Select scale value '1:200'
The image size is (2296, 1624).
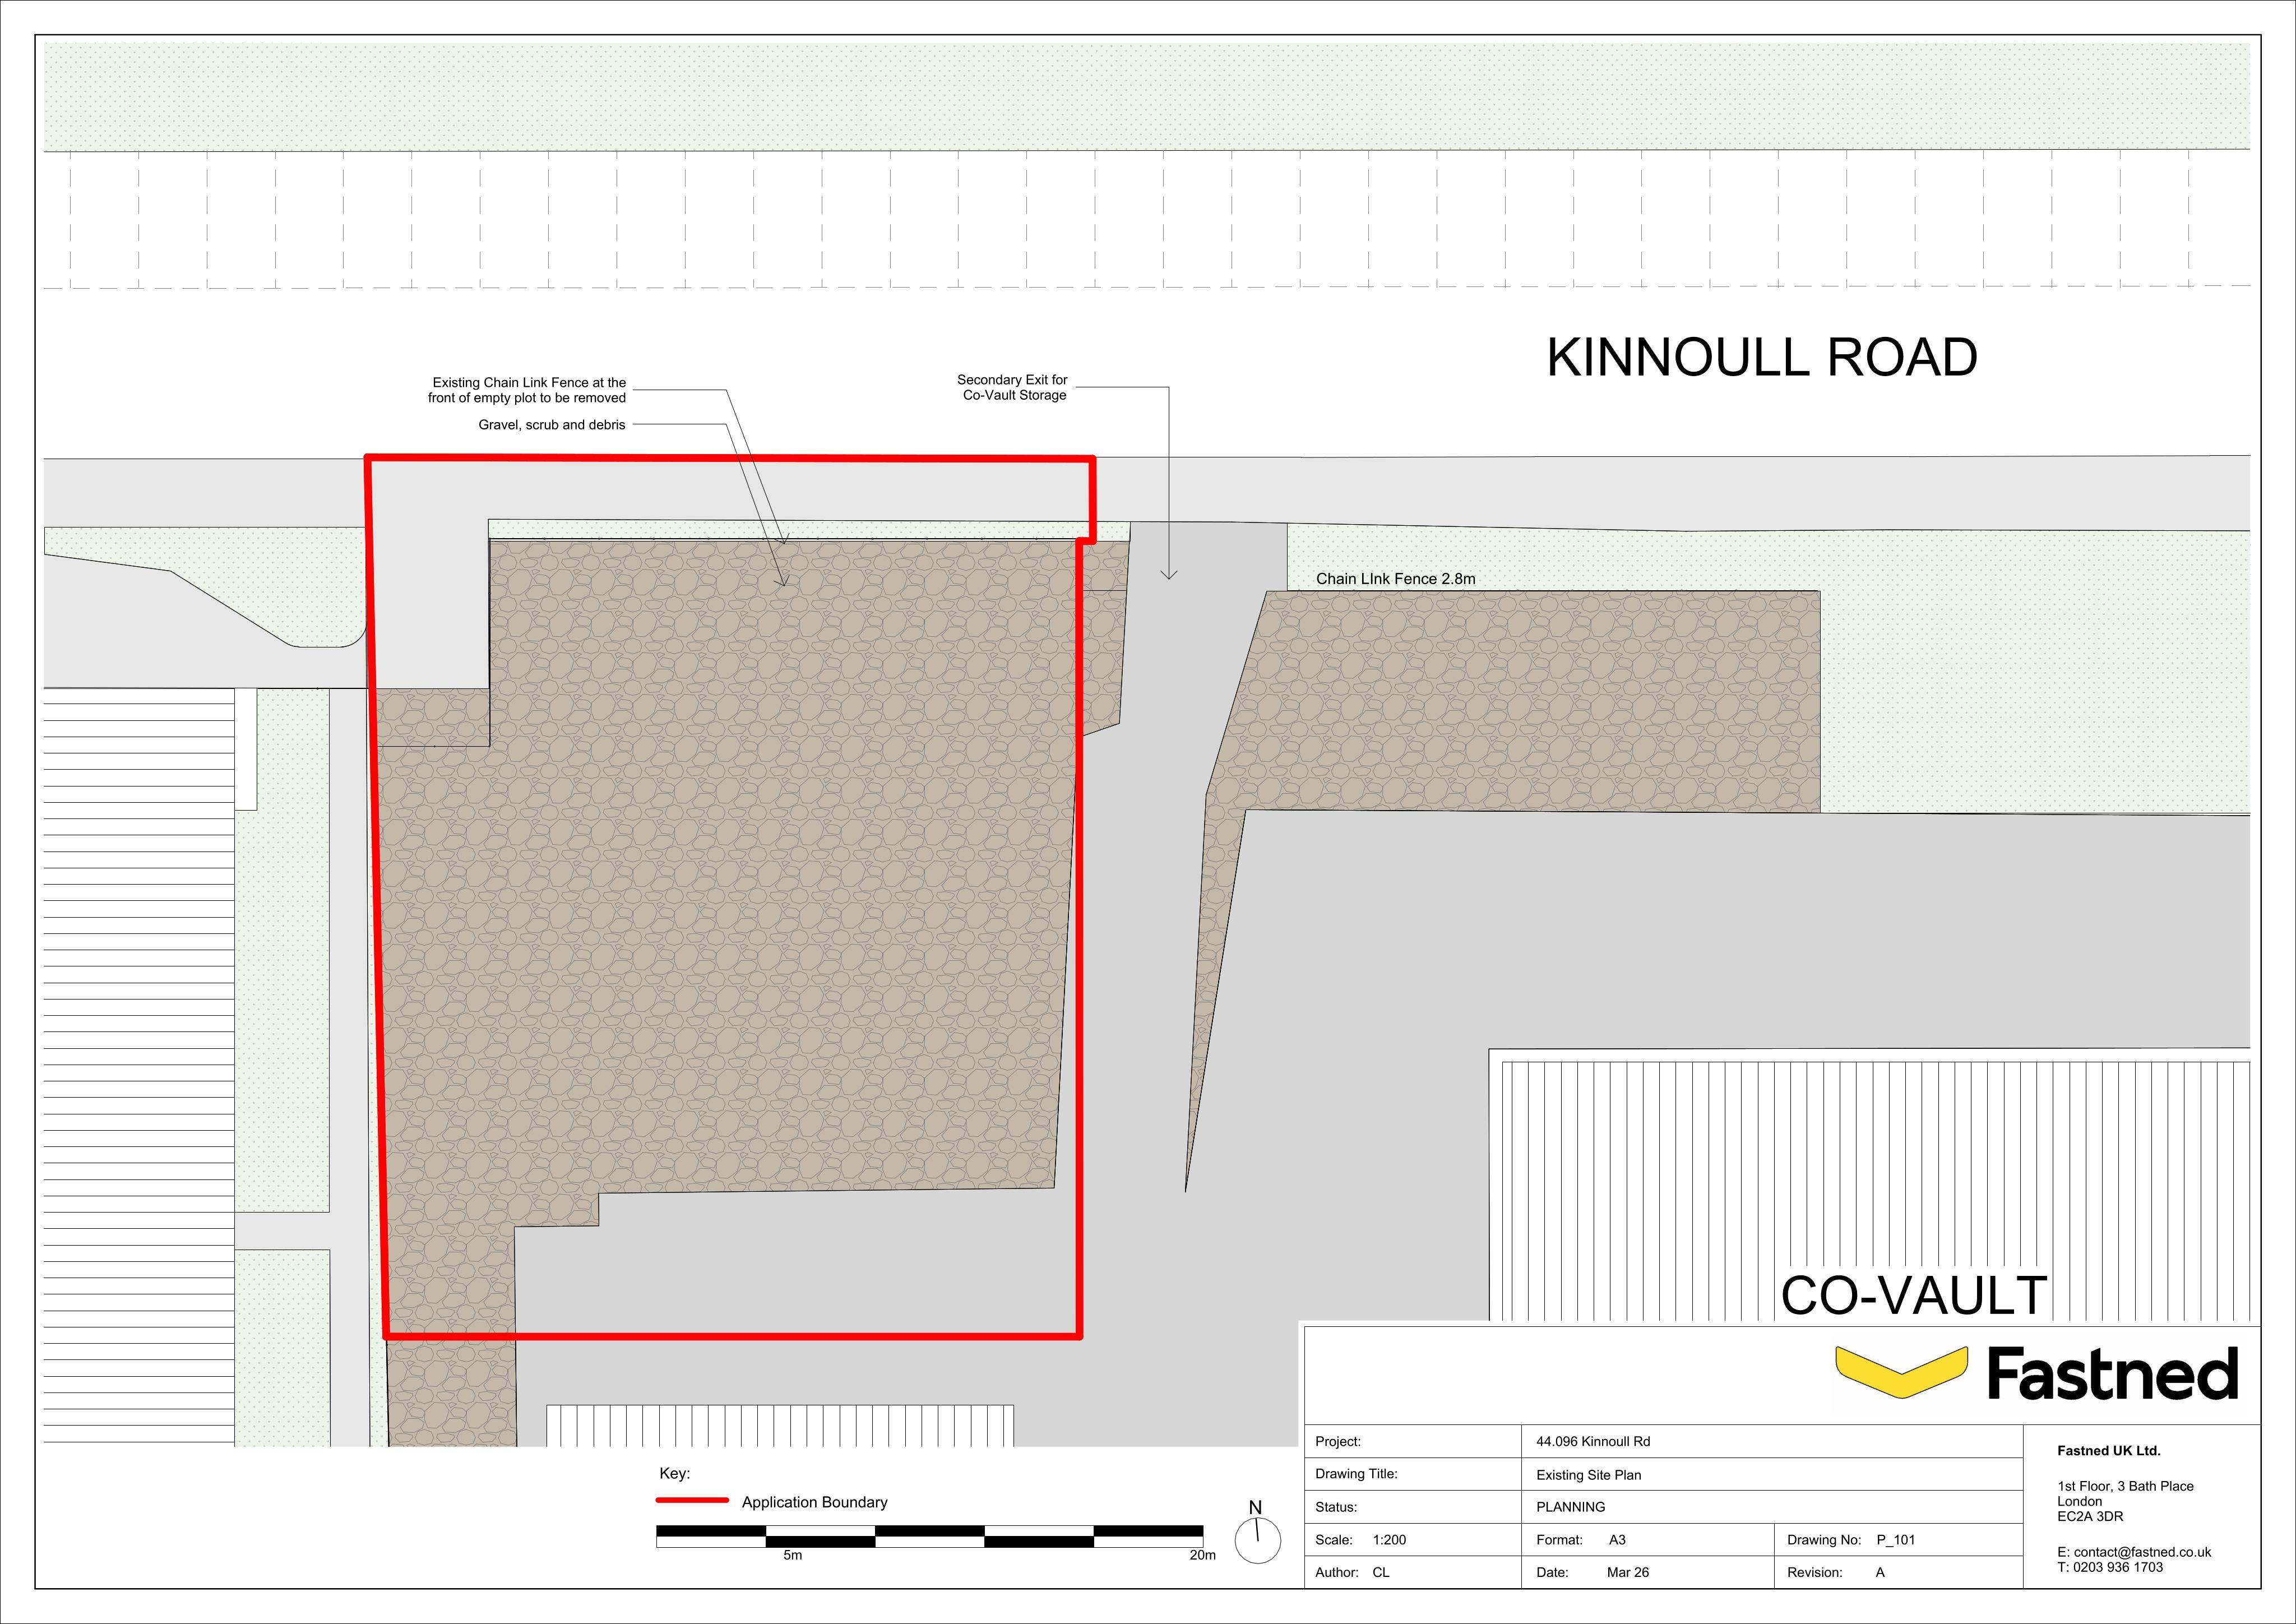[1389, 1540]
